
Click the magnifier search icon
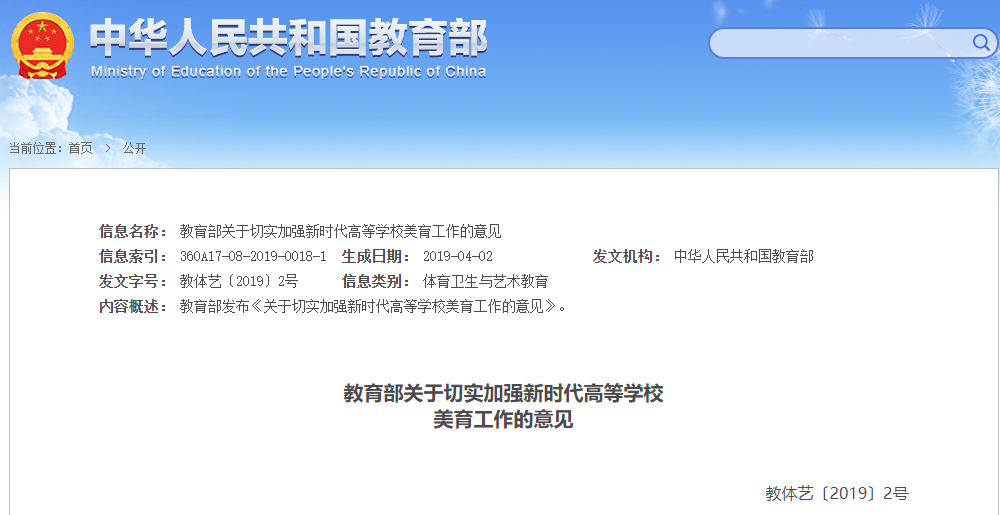pos(980,43)
